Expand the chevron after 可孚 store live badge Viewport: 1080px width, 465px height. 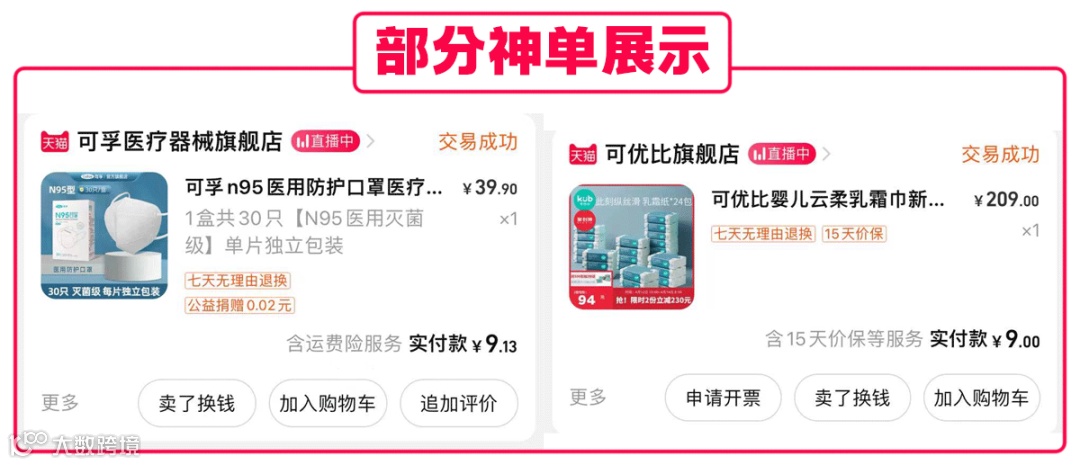pos(371,142)
